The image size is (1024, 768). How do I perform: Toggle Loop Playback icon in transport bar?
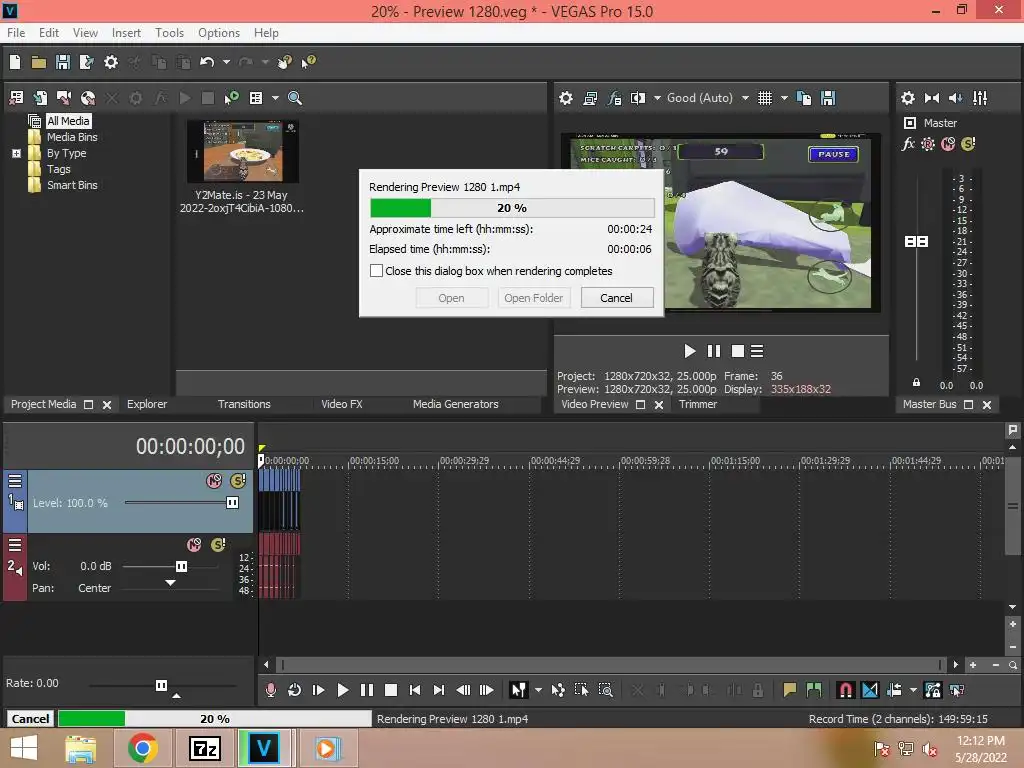pyautogui.click(x=295, y=690)
